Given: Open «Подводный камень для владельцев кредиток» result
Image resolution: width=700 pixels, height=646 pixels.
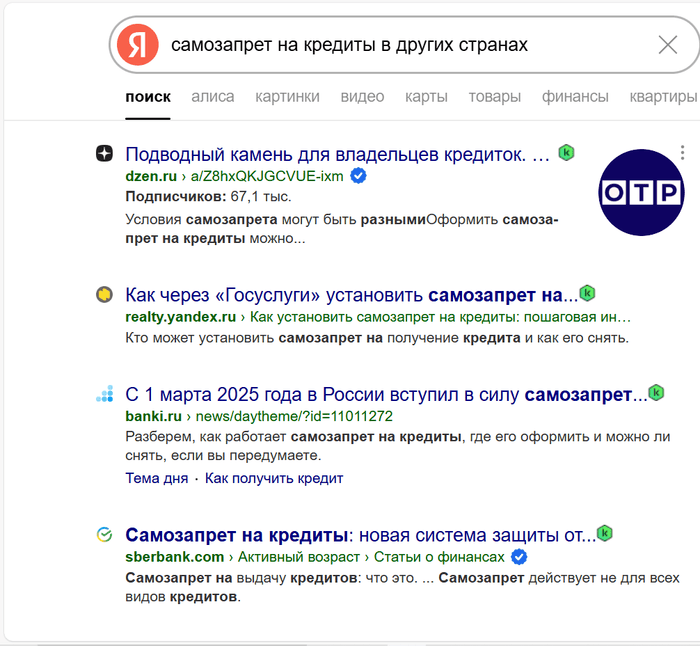Looking at the screenshot, I should (337, 155).
